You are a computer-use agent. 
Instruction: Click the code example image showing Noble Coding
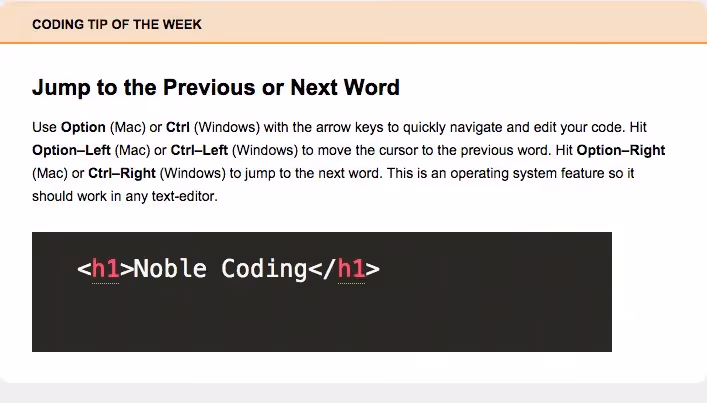(321, 292)
